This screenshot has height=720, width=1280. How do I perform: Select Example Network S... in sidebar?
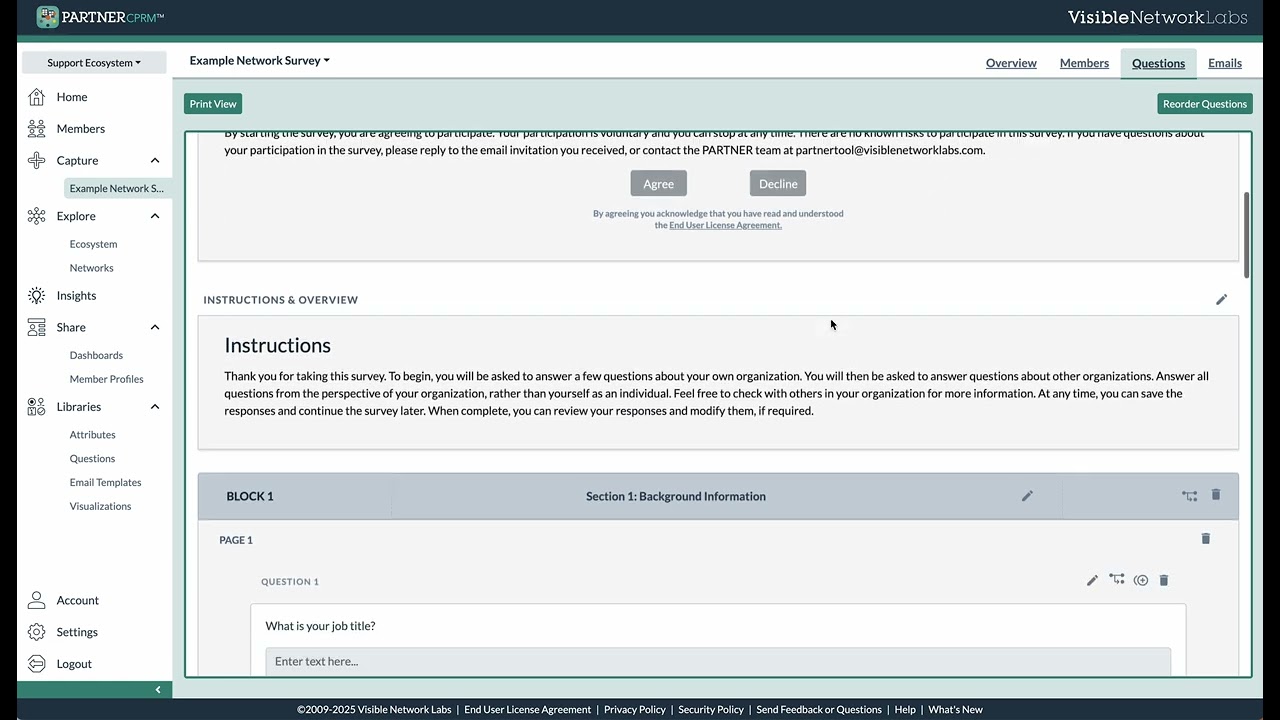(x=116, y=188)
